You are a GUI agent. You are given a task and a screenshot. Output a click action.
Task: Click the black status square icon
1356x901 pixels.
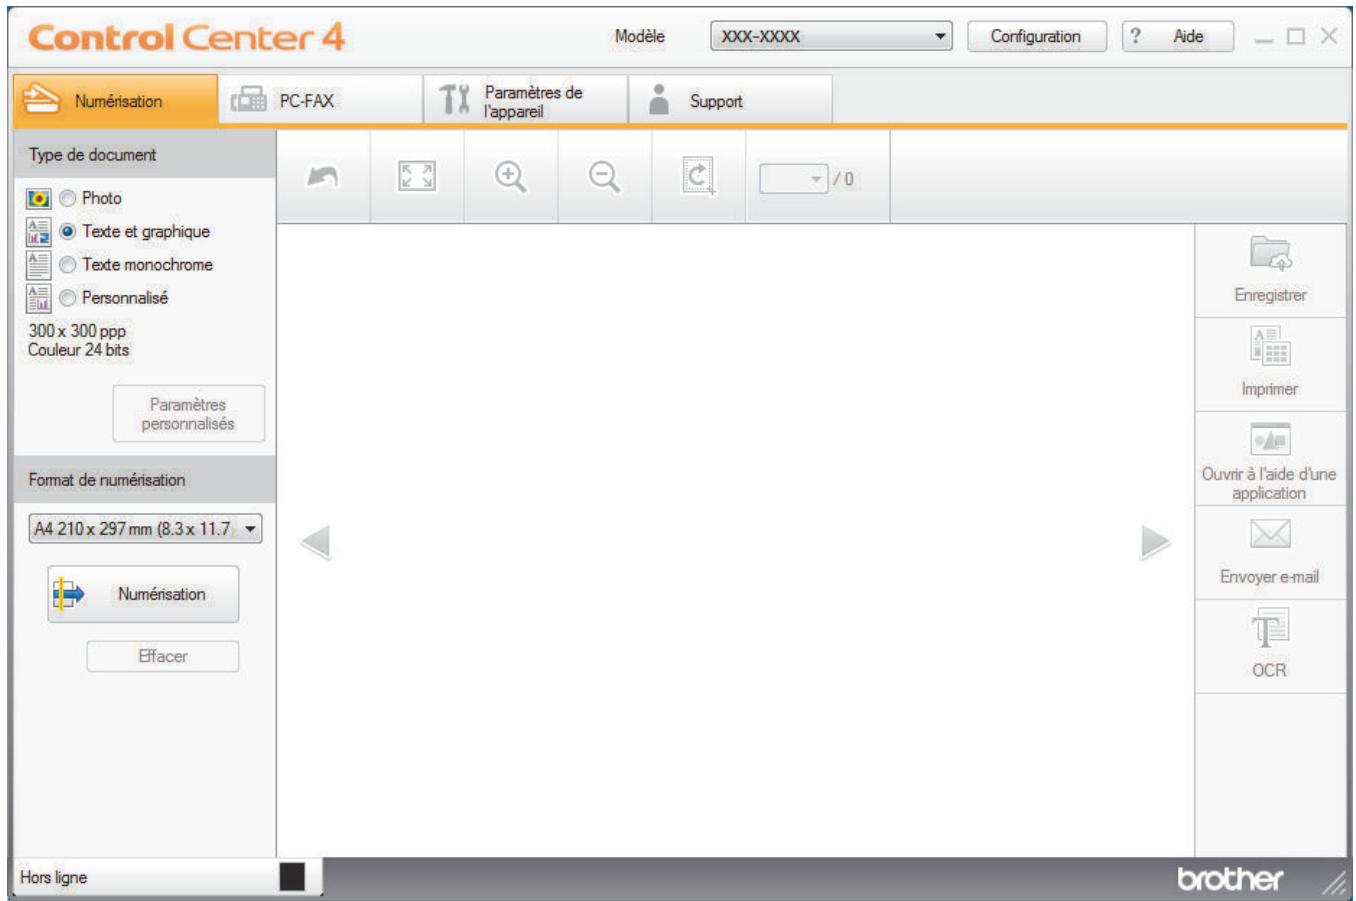[x=292, y=877]
